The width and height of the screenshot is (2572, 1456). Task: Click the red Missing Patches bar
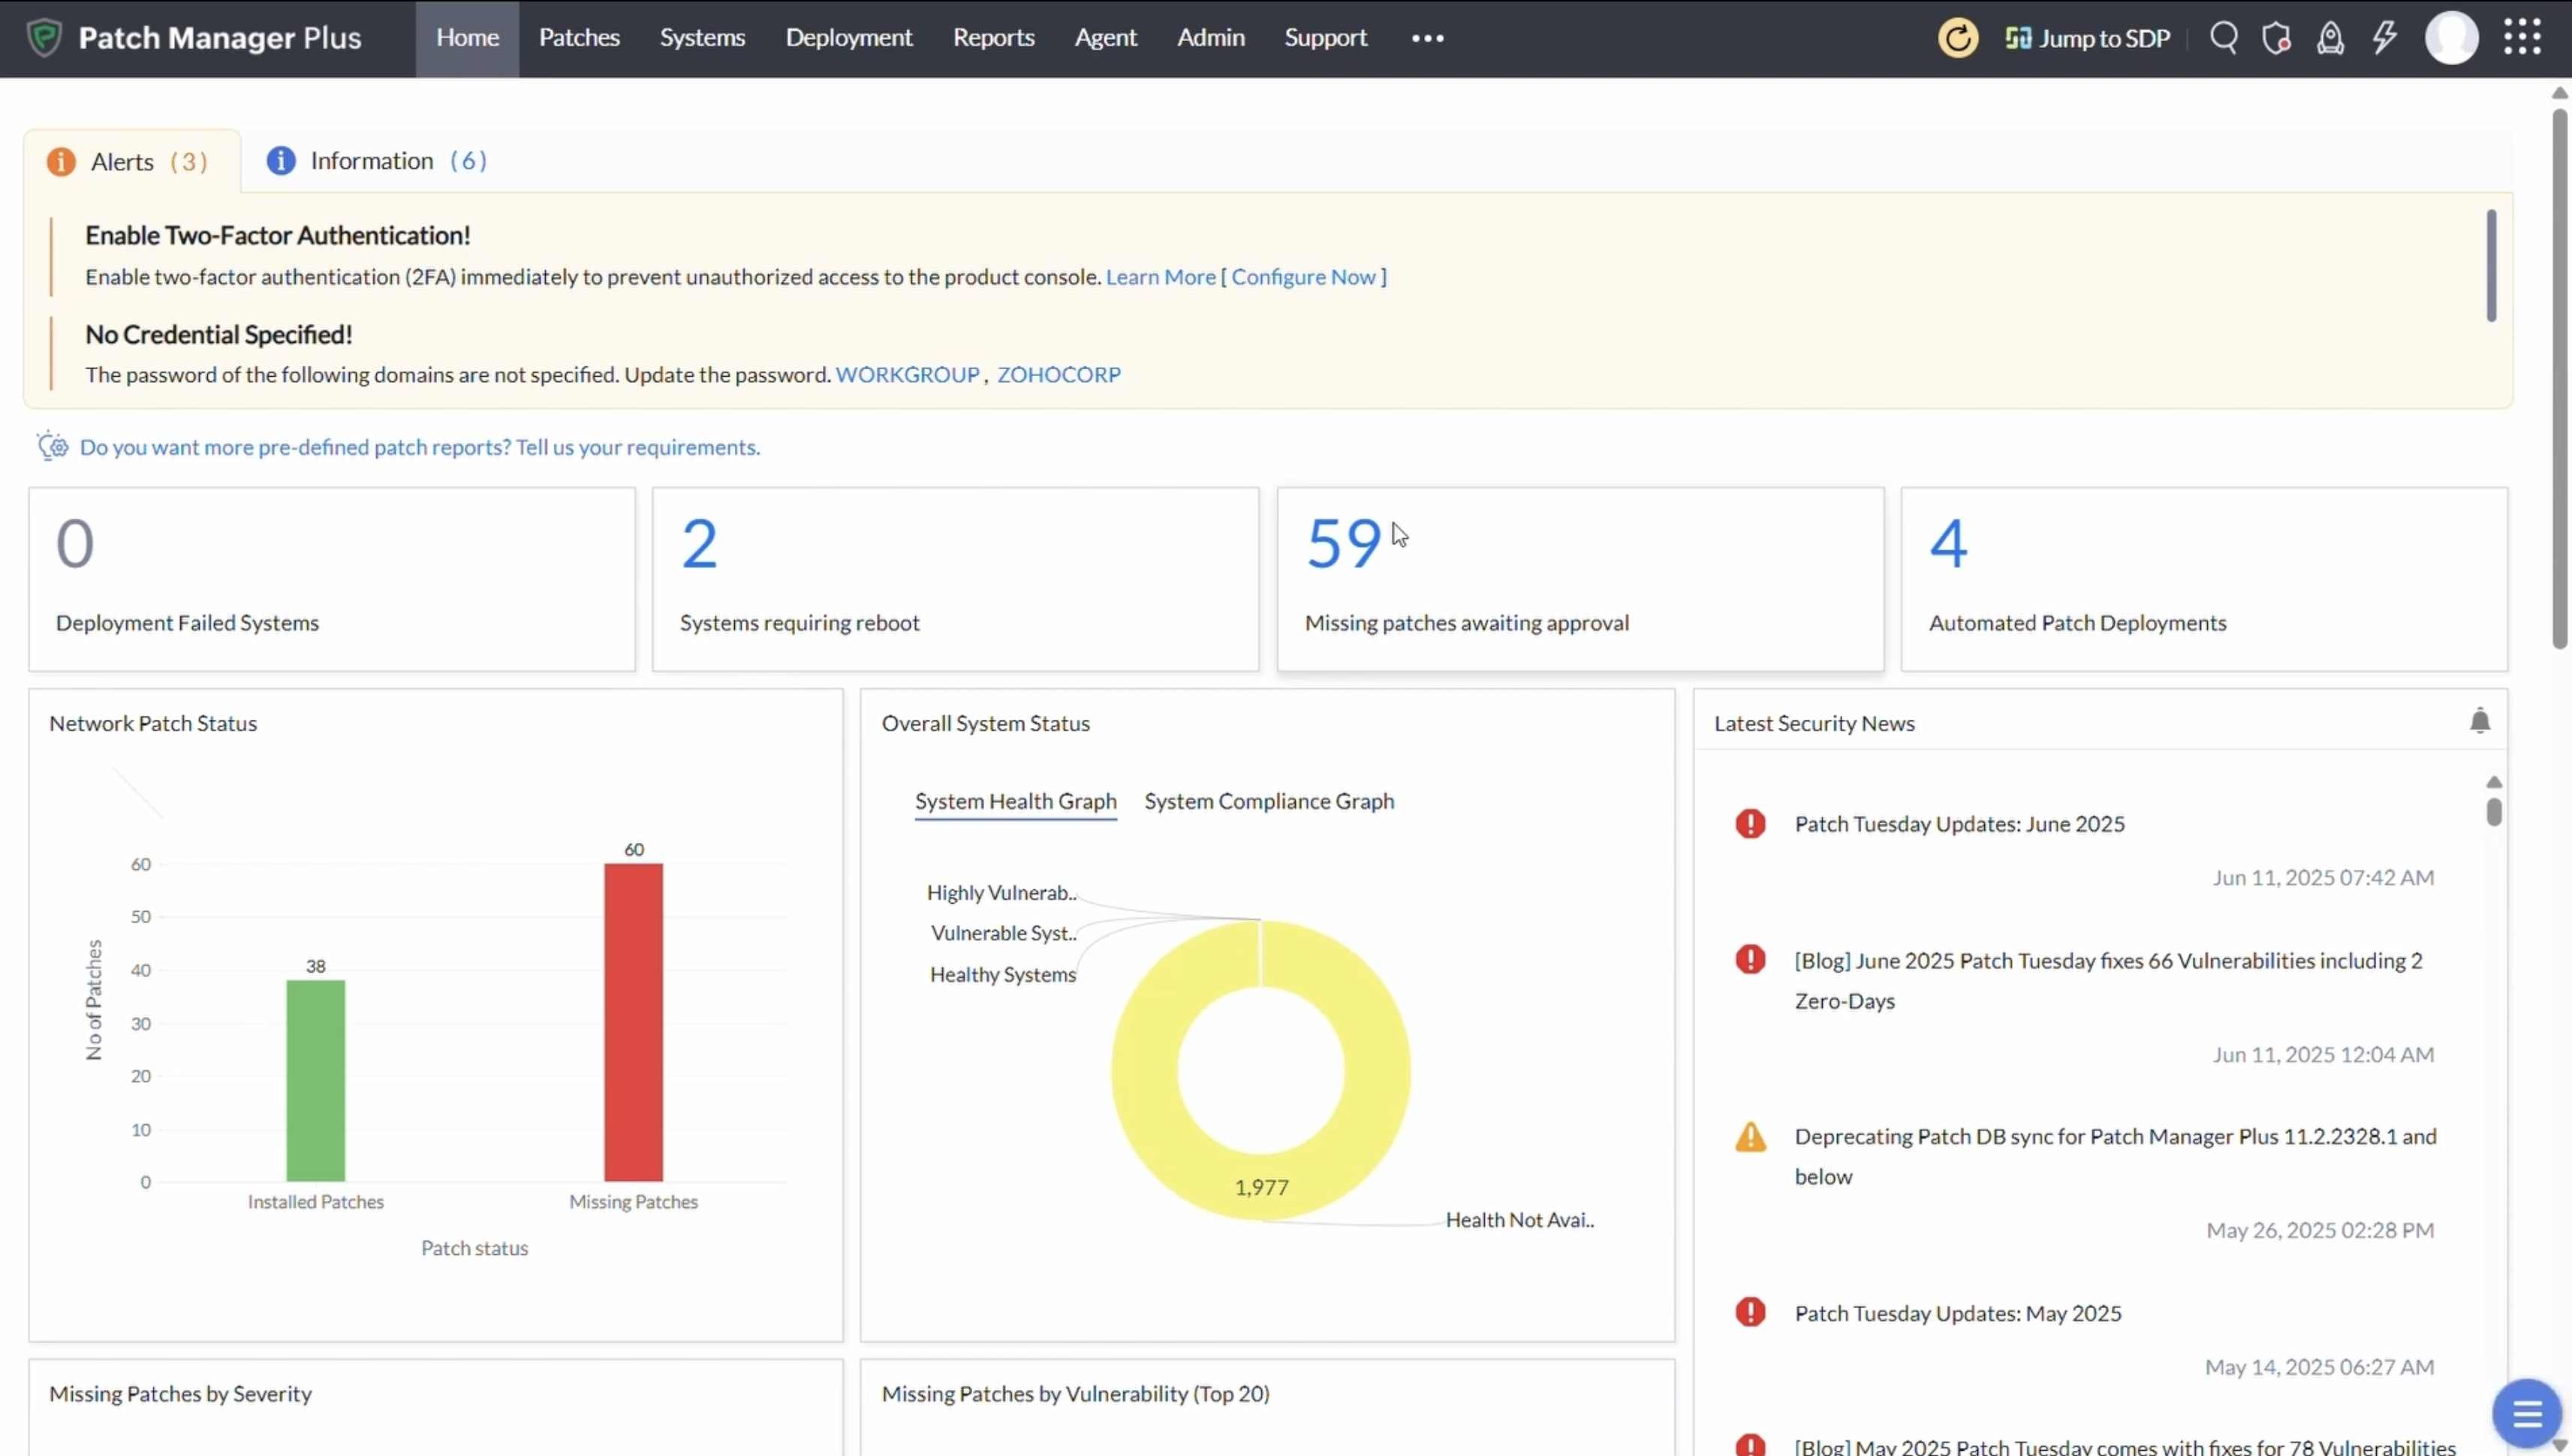point(633,1022)
